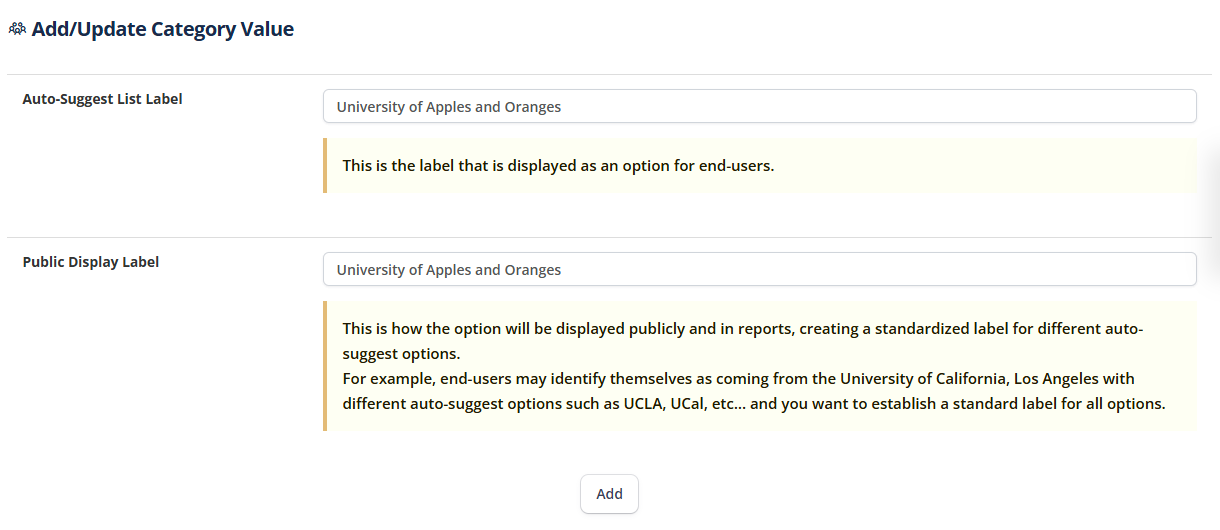Click the orange left border of Auto-Suggest note
1220x530 pixels.
point(325,166)
